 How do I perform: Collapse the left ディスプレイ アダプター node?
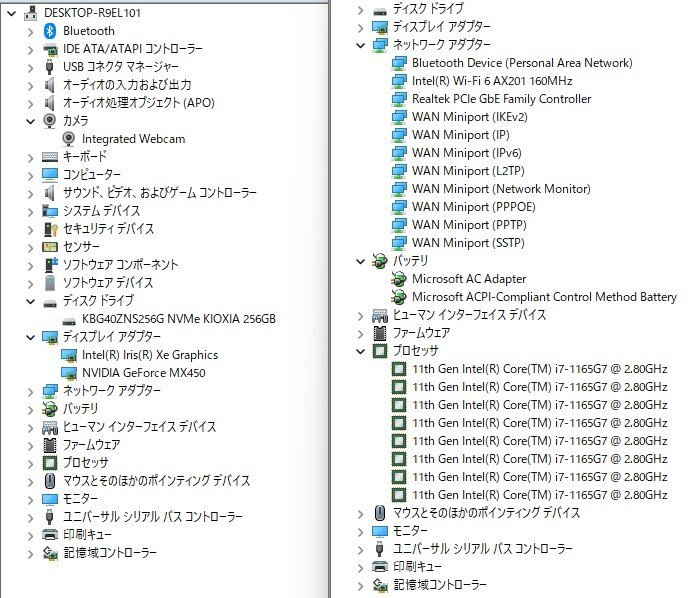[x=30, y=337]
